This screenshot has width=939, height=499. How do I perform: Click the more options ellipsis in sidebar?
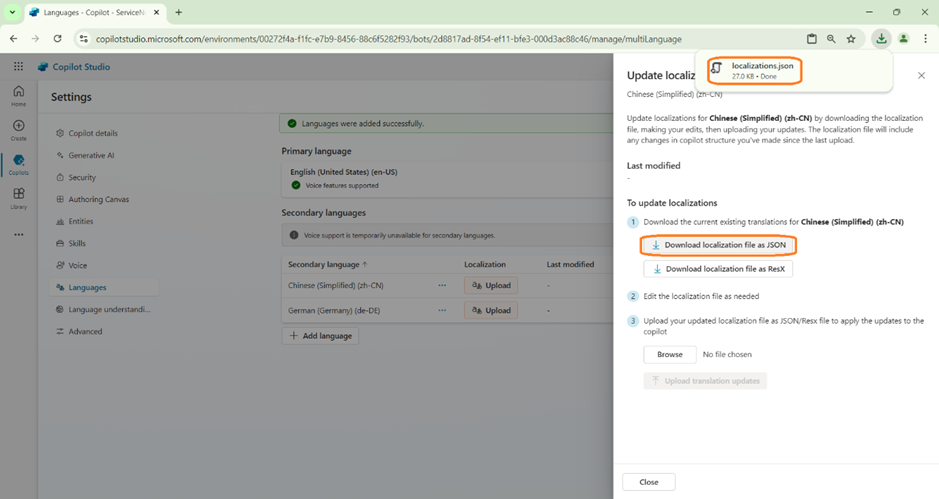18,235
